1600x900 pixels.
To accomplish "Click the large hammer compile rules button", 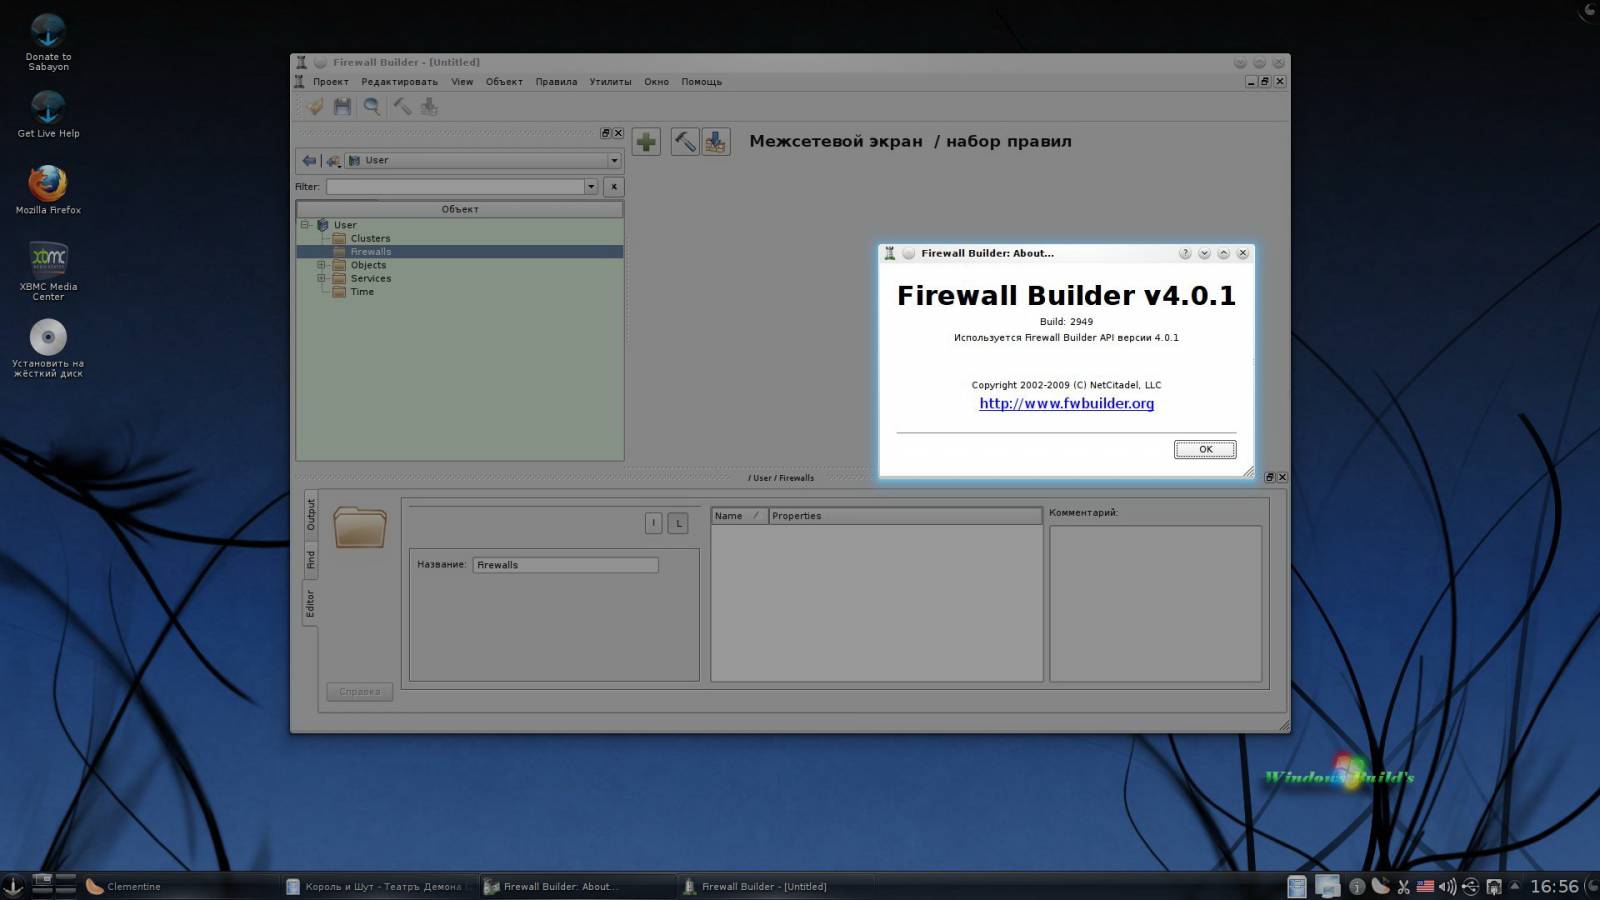I will [685, 142].
